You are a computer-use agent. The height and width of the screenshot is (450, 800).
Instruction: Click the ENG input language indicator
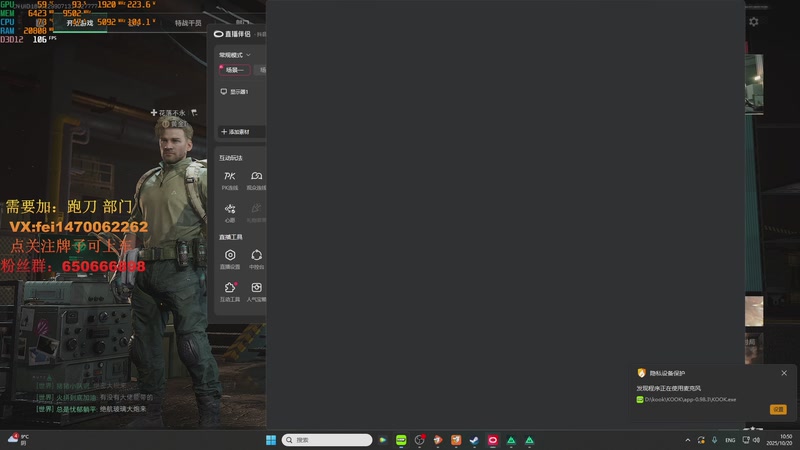click(730, 440)
